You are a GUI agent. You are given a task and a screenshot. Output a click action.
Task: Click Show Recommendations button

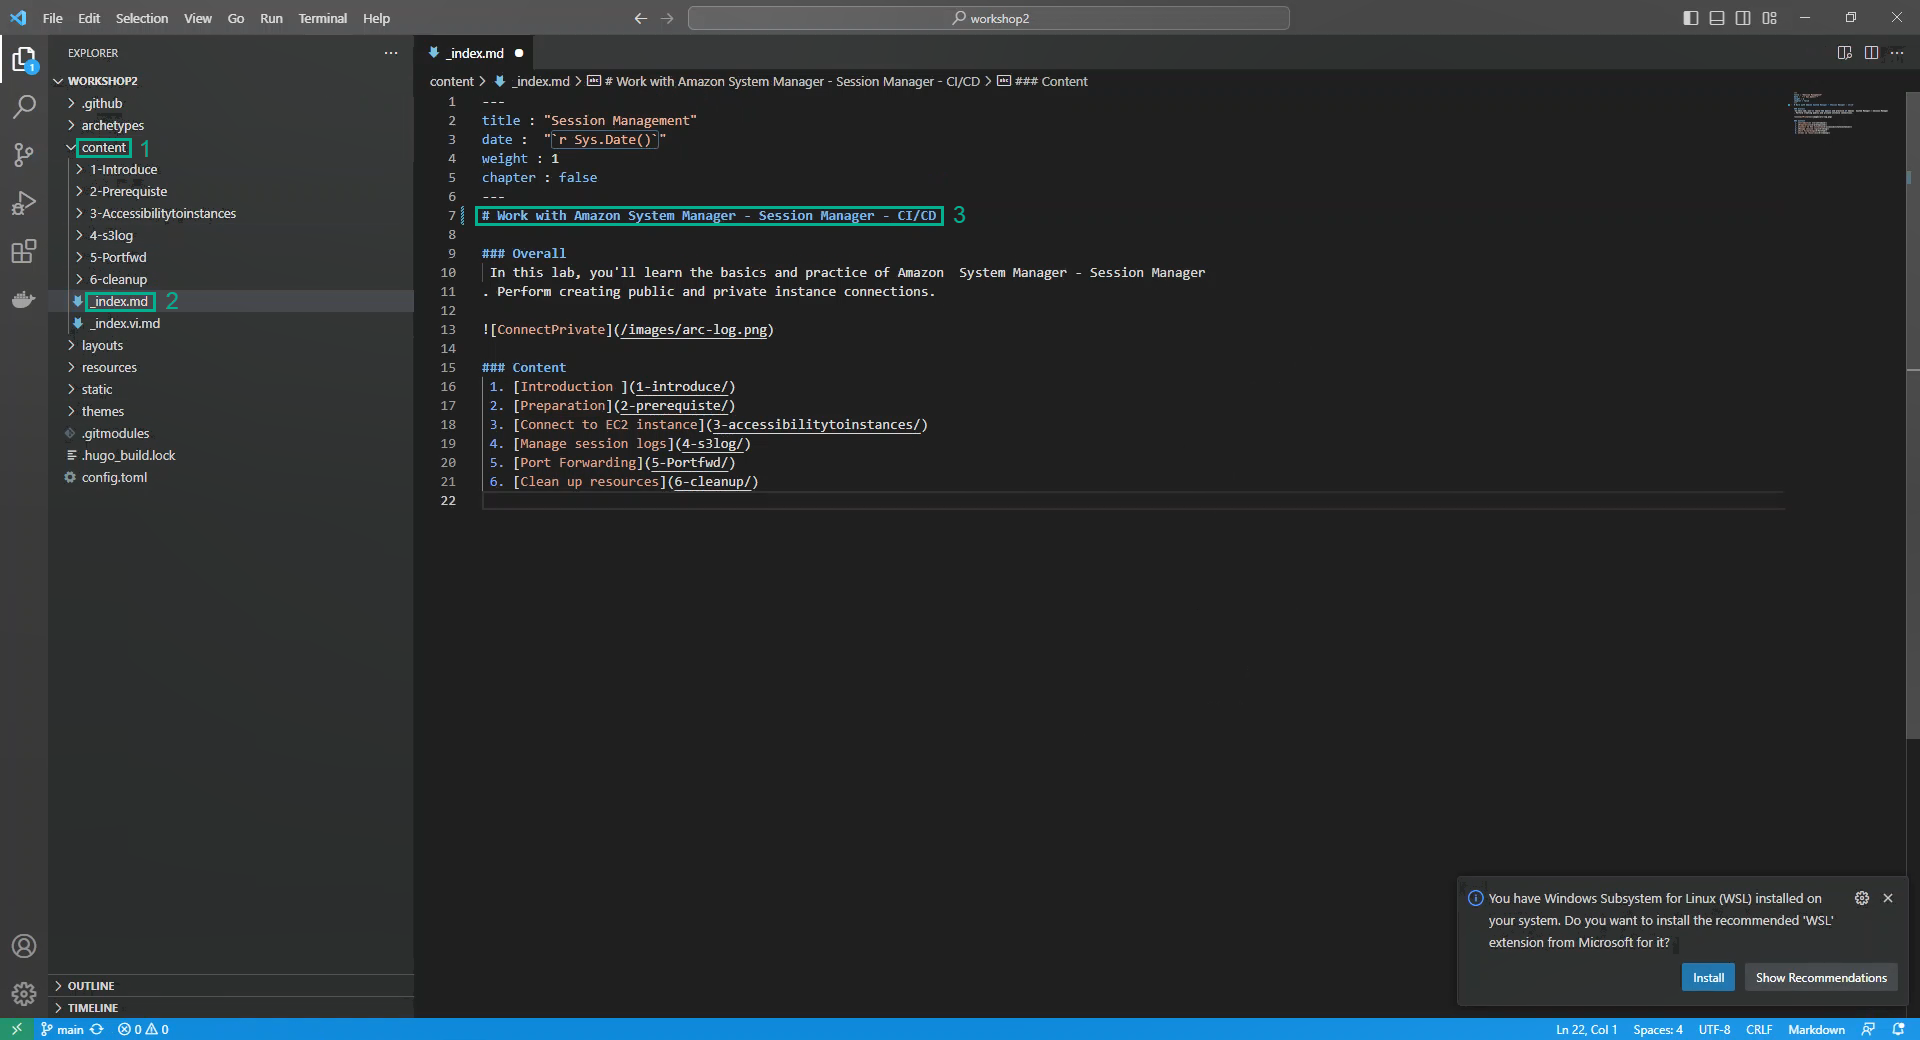[1821, 977]
